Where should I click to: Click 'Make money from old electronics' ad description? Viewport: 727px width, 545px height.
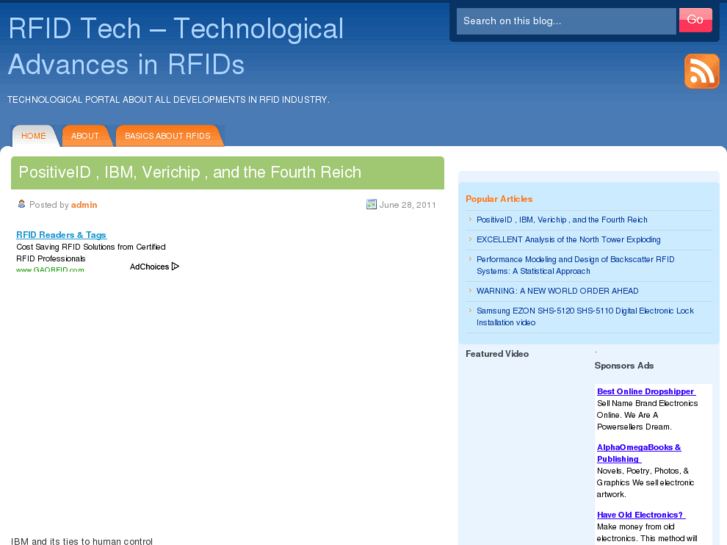point(647,532)
